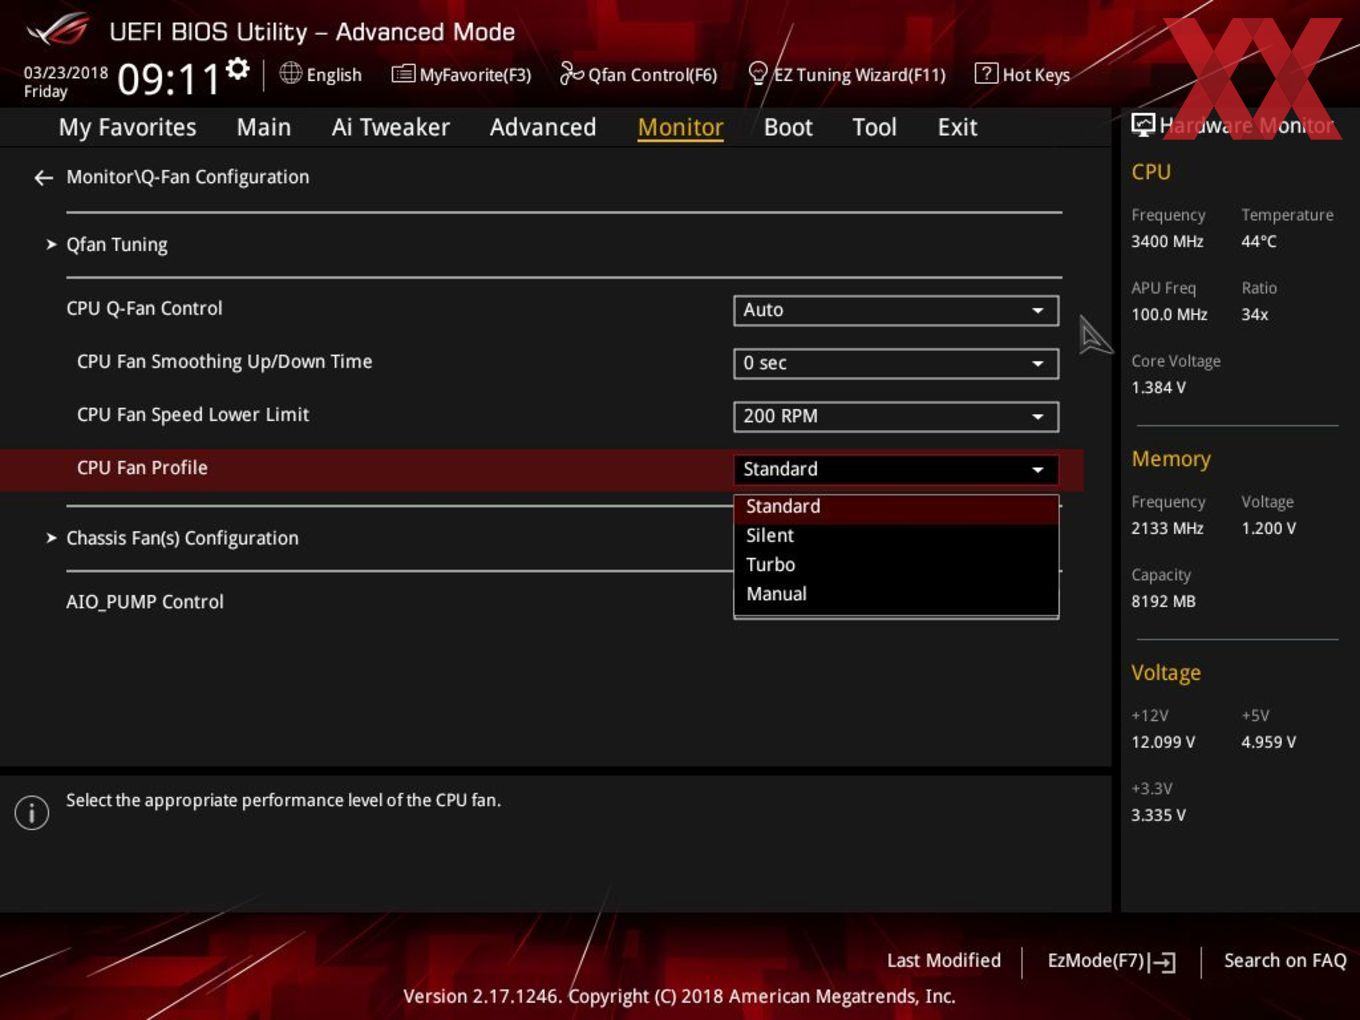This screenshot has height=1020, width=1360.
Task: Click the CPU frequency value 3400 MHz
Action: [x=1167, y=242]
